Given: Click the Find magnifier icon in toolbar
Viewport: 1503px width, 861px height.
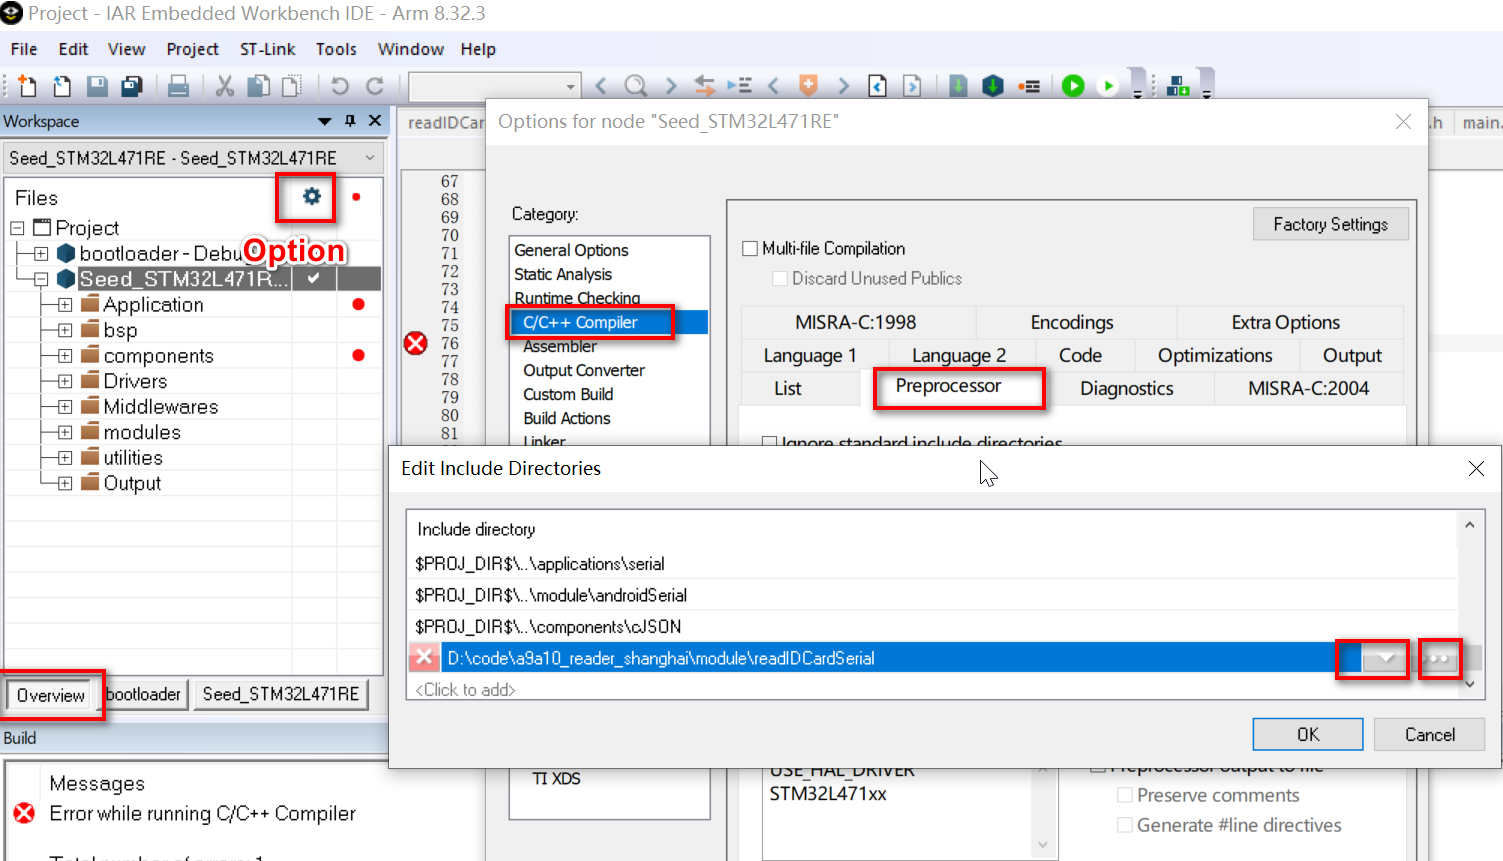Looking at the screenshot, I should [635, 86].
